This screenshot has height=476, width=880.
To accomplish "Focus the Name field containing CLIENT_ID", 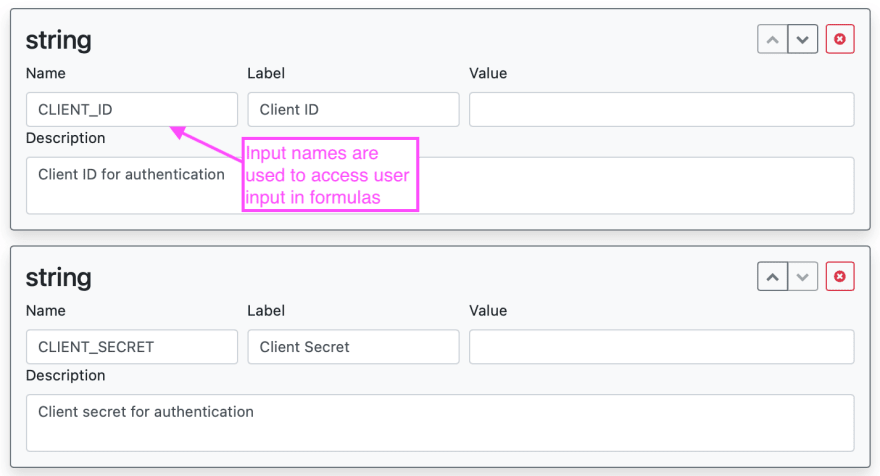I will [132, 109].
